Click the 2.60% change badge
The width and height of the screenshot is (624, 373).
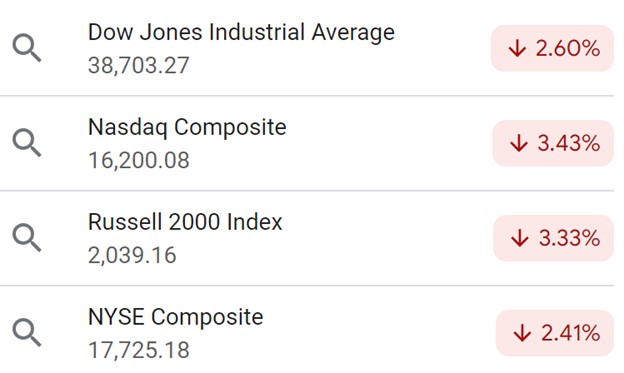(x=552, y=48)
